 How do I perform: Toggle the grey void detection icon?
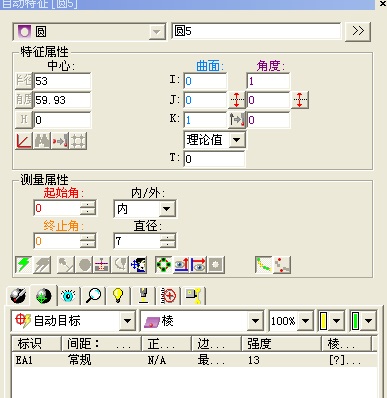120,265
